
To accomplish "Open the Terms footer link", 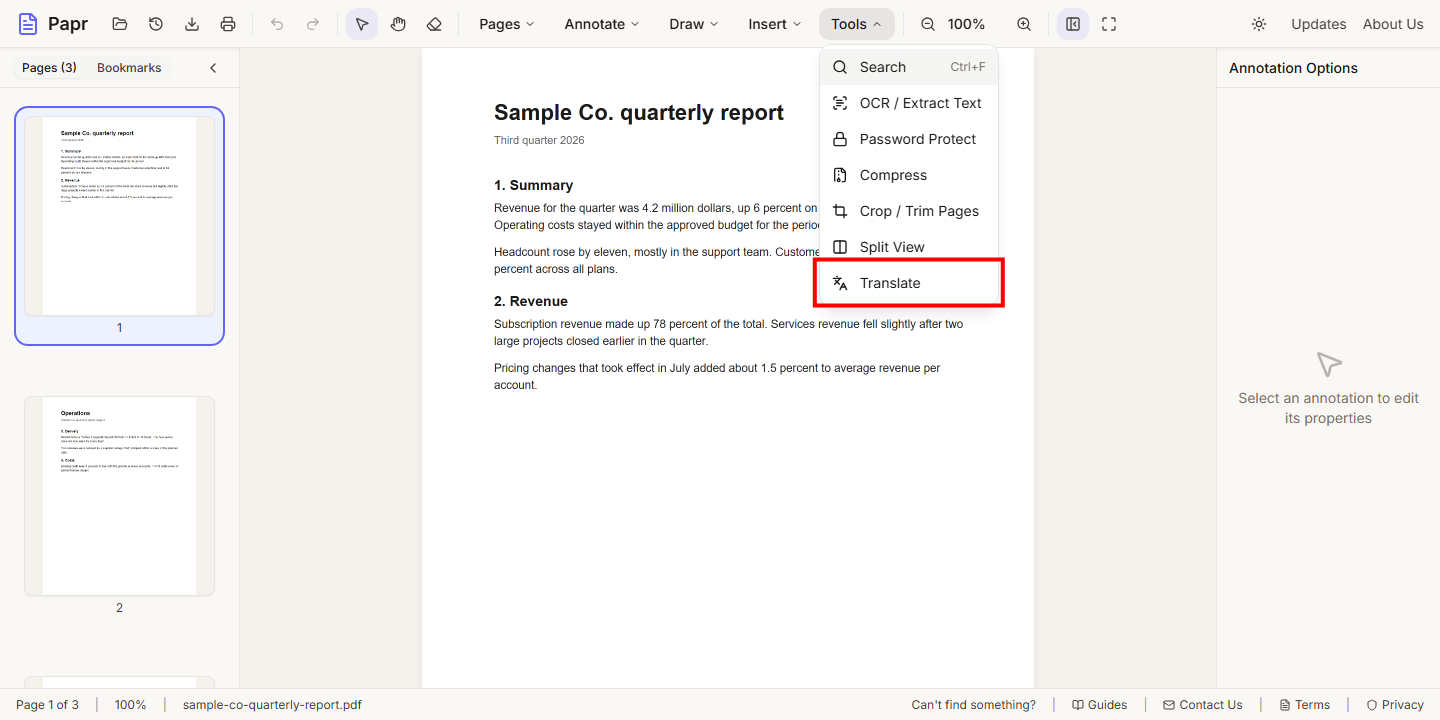I will (x=1304, y=705).
